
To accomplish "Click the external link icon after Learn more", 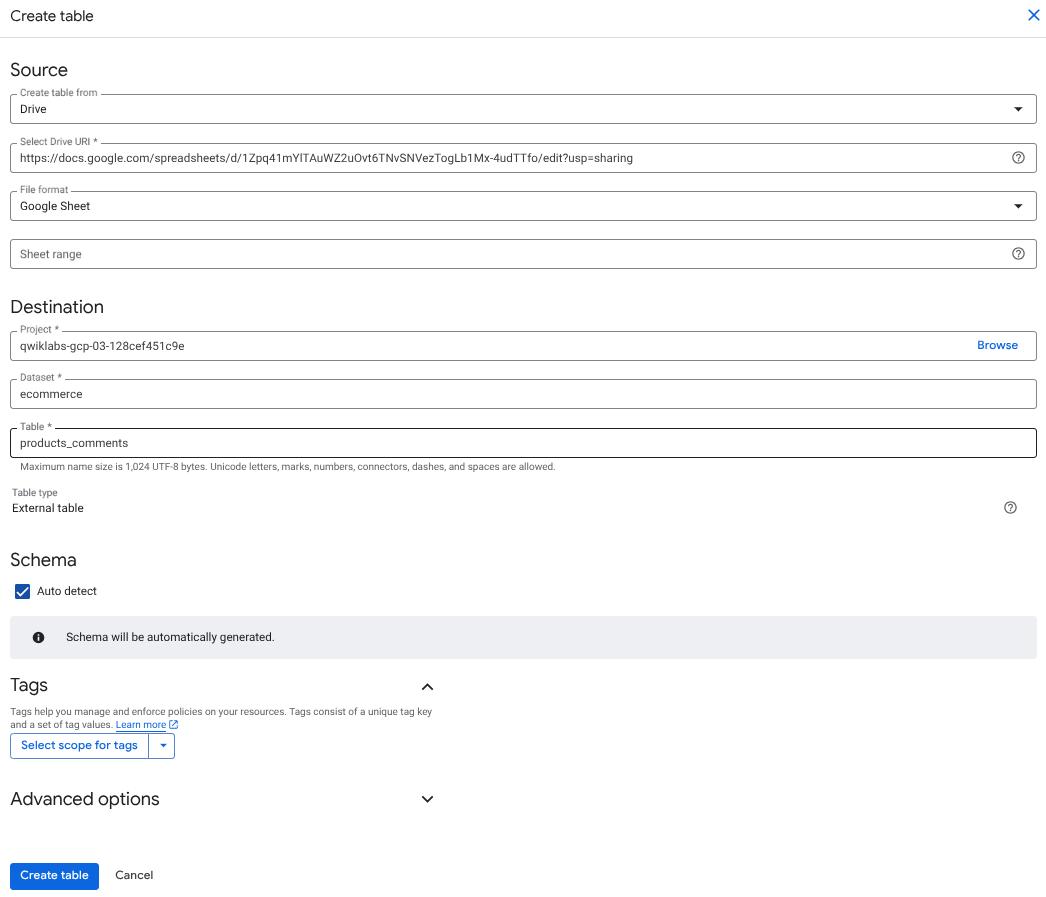I will [172, 724].
